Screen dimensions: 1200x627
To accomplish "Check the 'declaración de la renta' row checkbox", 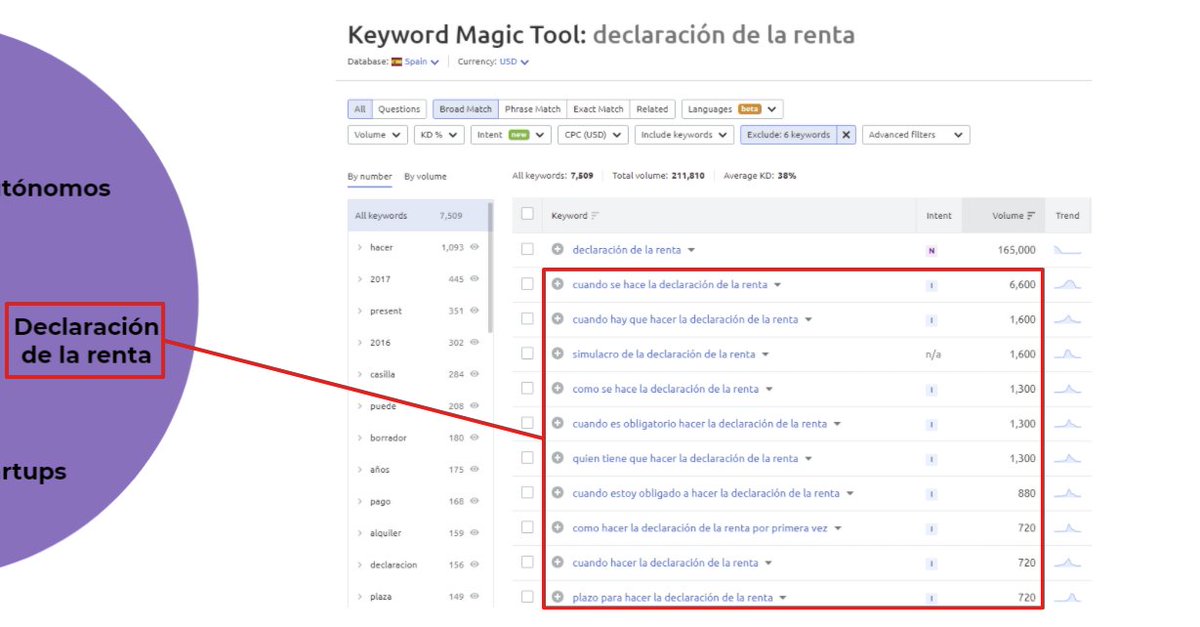I will [x=527, y=250].
